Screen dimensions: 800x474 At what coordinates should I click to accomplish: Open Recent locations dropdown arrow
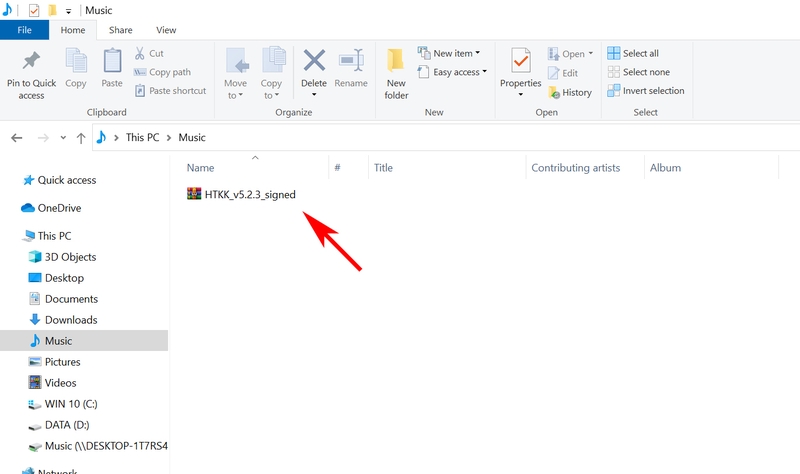click(x=63, y=137)
